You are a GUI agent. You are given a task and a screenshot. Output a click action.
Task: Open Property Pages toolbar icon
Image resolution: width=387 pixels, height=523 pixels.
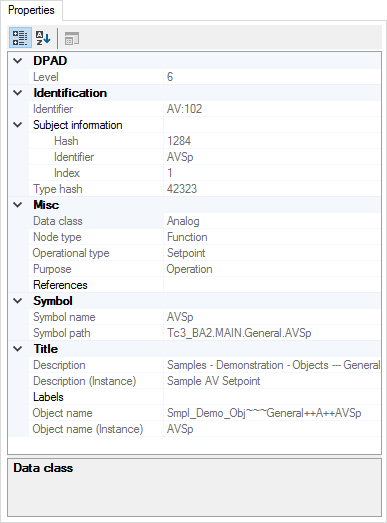tap(71, 39)
